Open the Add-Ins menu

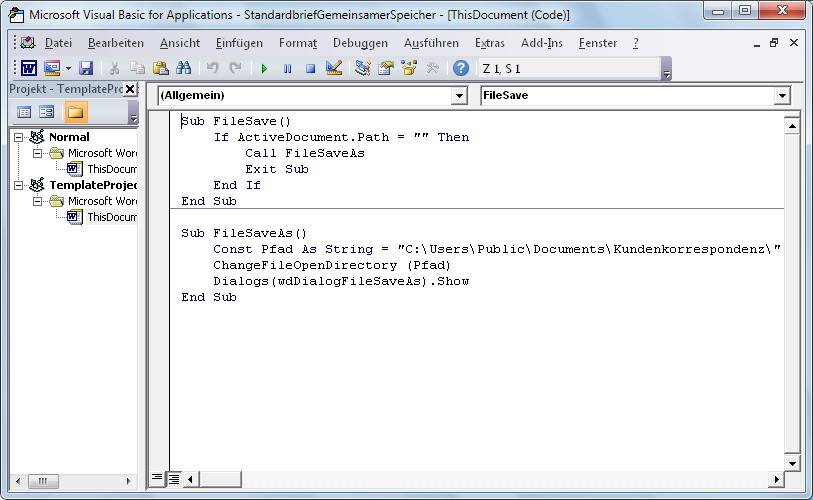[x=541, y=43]
